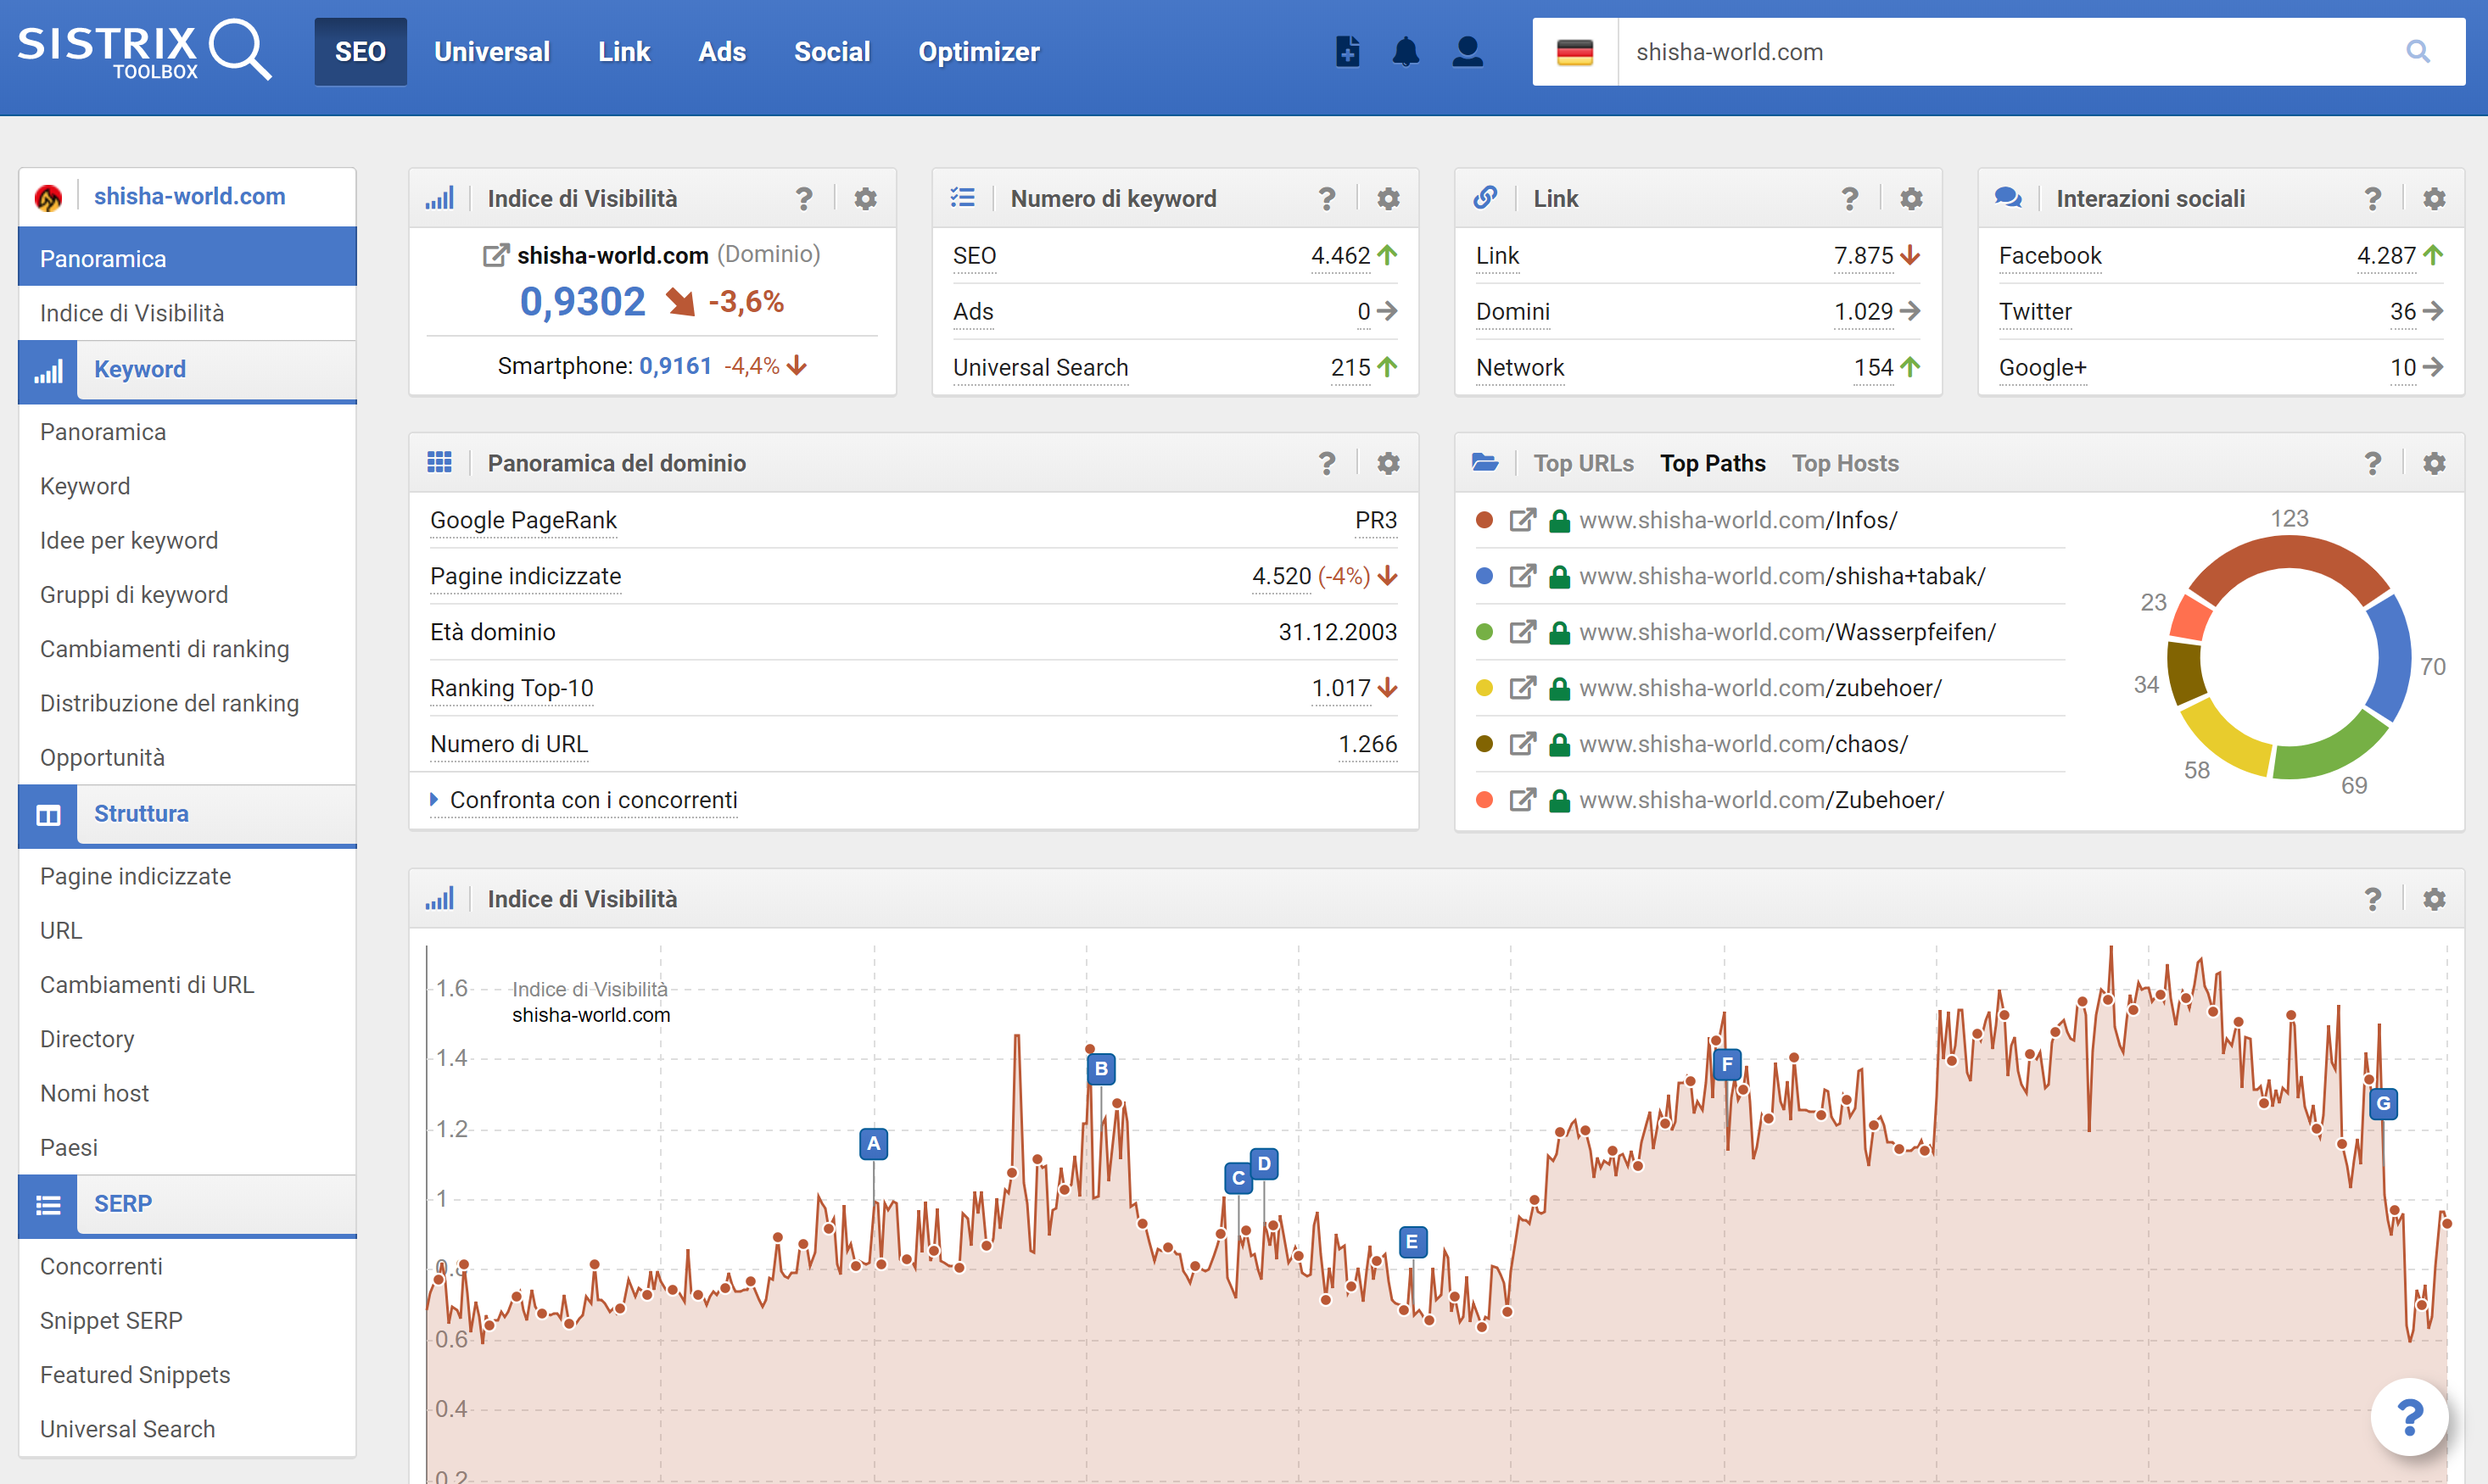The image size is (2488, 1484).
Task: Open external link icon next to shisha-world.com domain
Action: pos(495,255)
